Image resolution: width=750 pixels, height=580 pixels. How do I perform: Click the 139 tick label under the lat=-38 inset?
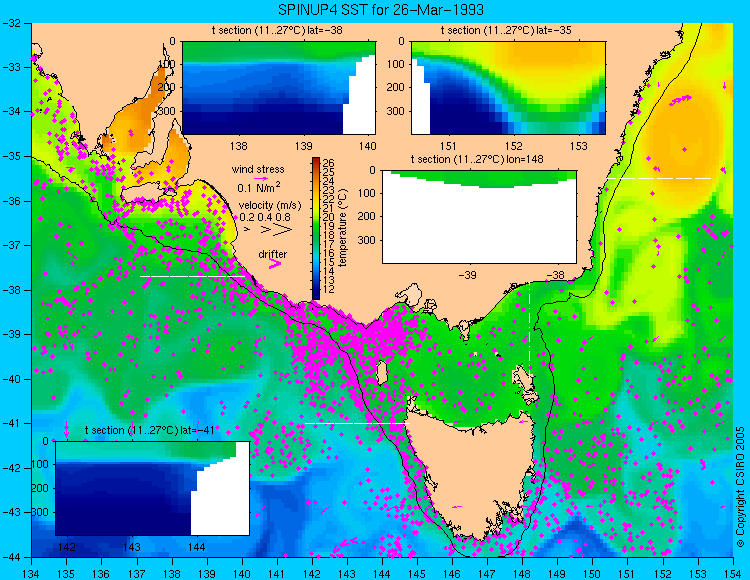(304, 146)
